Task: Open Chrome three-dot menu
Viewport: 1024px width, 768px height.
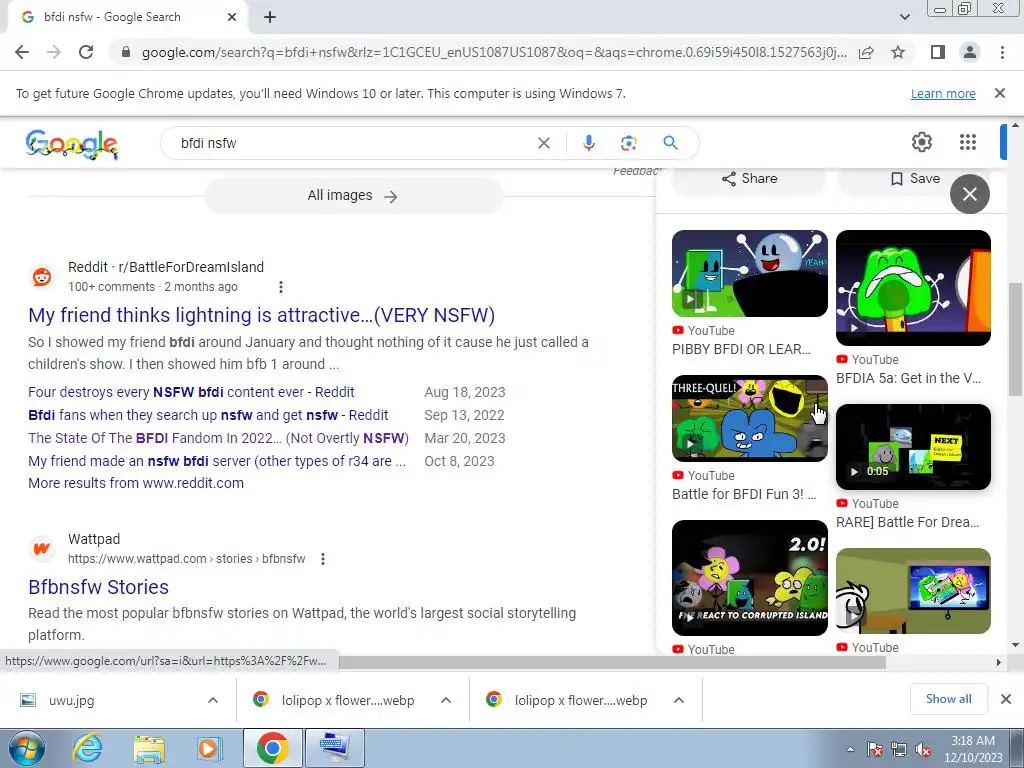Action: point(1002,52)
